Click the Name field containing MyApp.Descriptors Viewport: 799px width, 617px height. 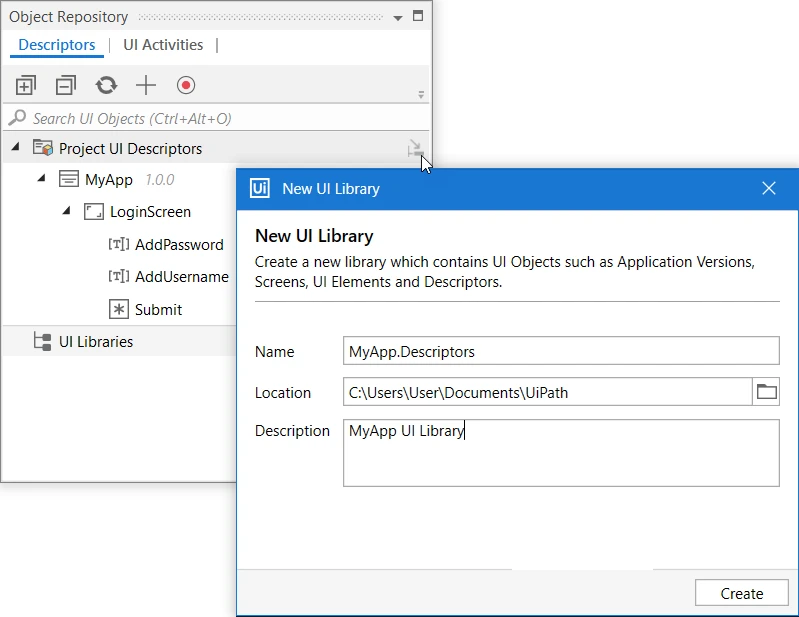coord(561,351)
